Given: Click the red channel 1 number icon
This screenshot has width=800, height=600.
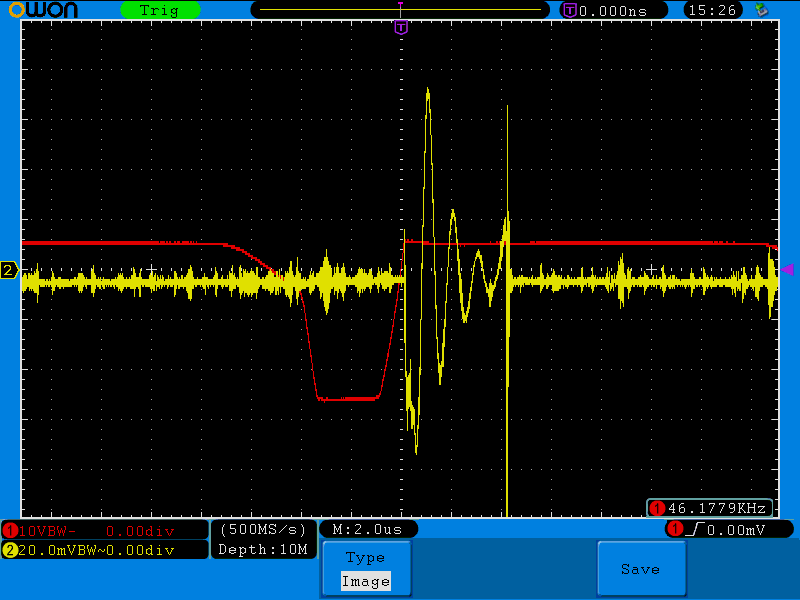Looking at the screenshot, I should (9, 531).
